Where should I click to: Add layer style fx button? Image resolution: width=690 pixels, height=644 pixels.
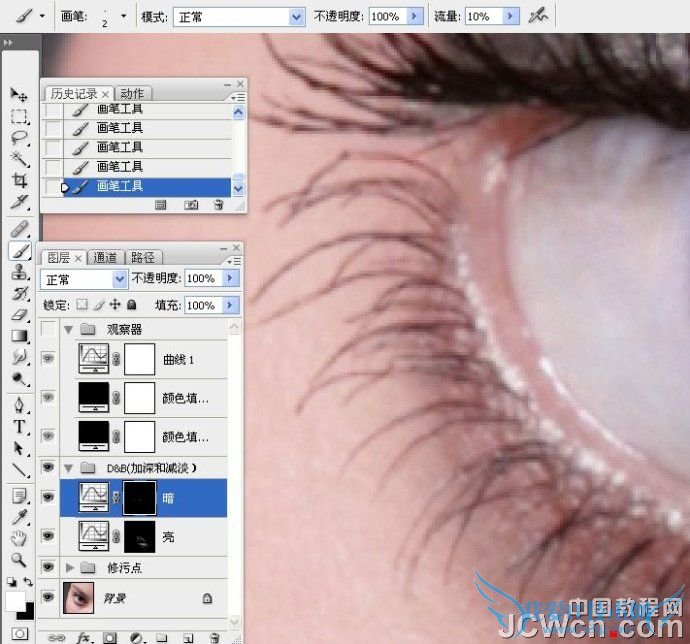[x=83, y=637]
